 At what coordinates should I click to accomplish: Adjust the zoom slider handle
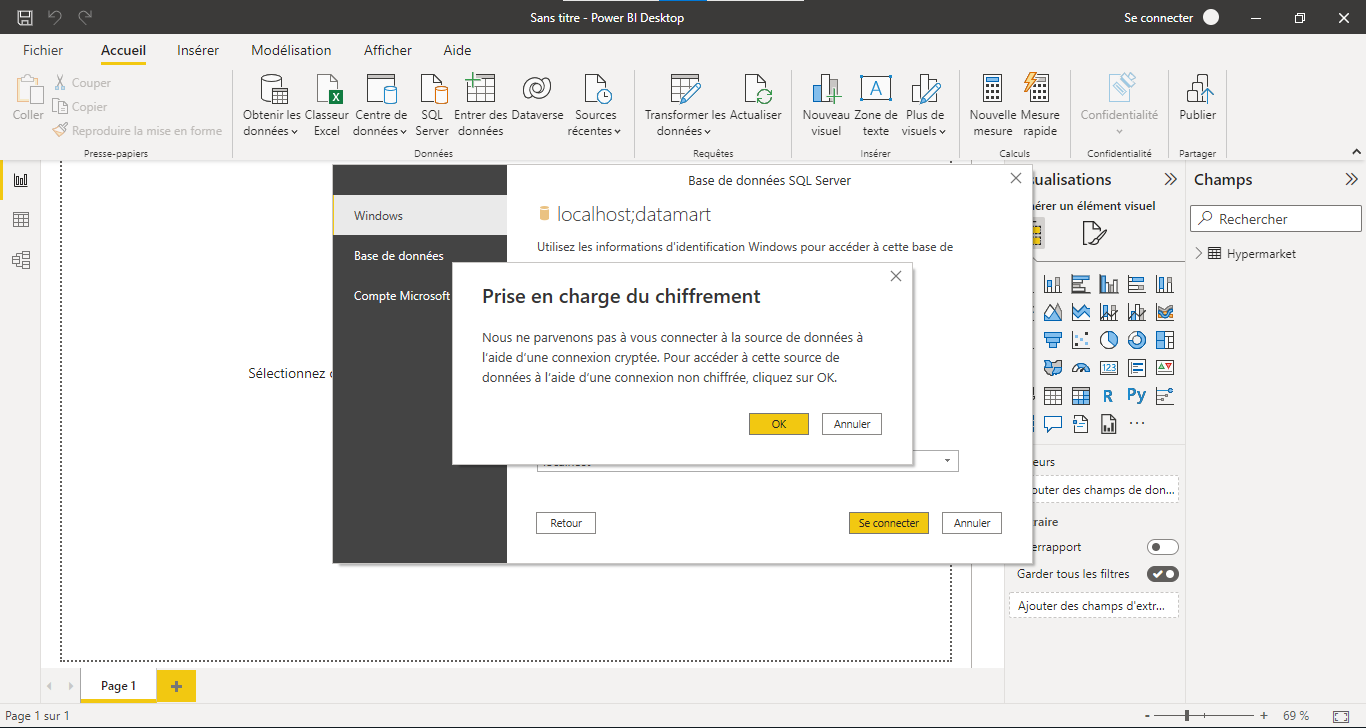tap(1187, 716)
